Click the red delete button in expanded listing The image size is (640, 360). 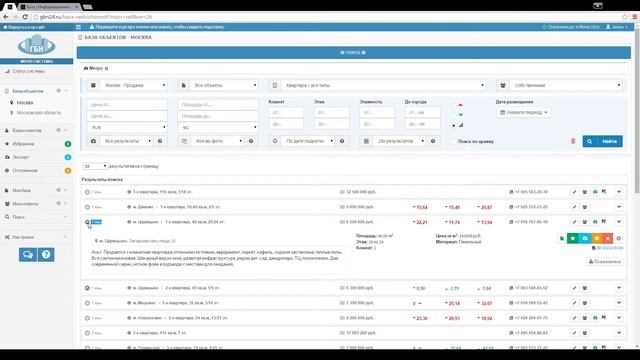coord(608,238)
